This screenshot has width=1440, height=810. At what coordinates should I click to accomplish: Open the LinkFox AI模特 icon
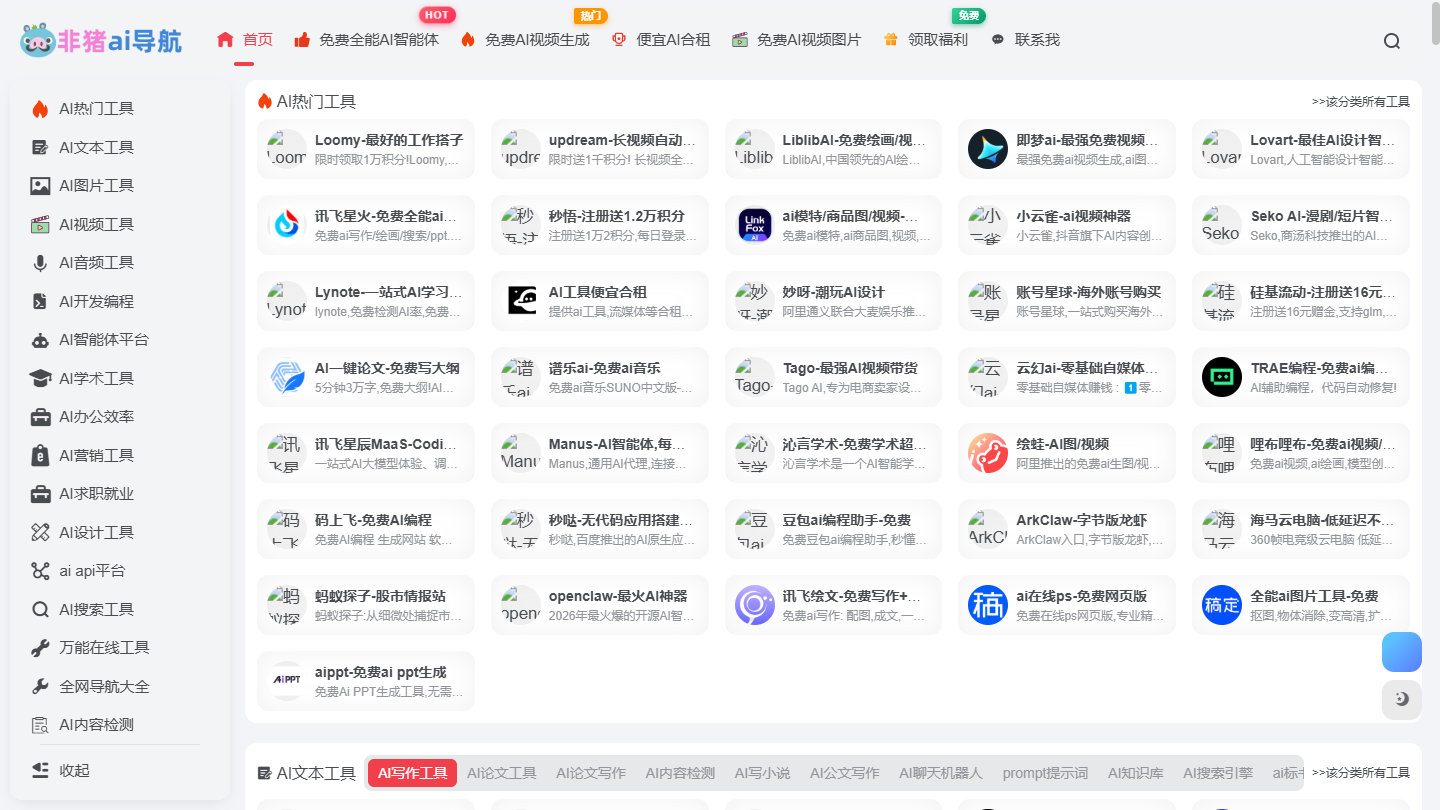pos(755,225)
